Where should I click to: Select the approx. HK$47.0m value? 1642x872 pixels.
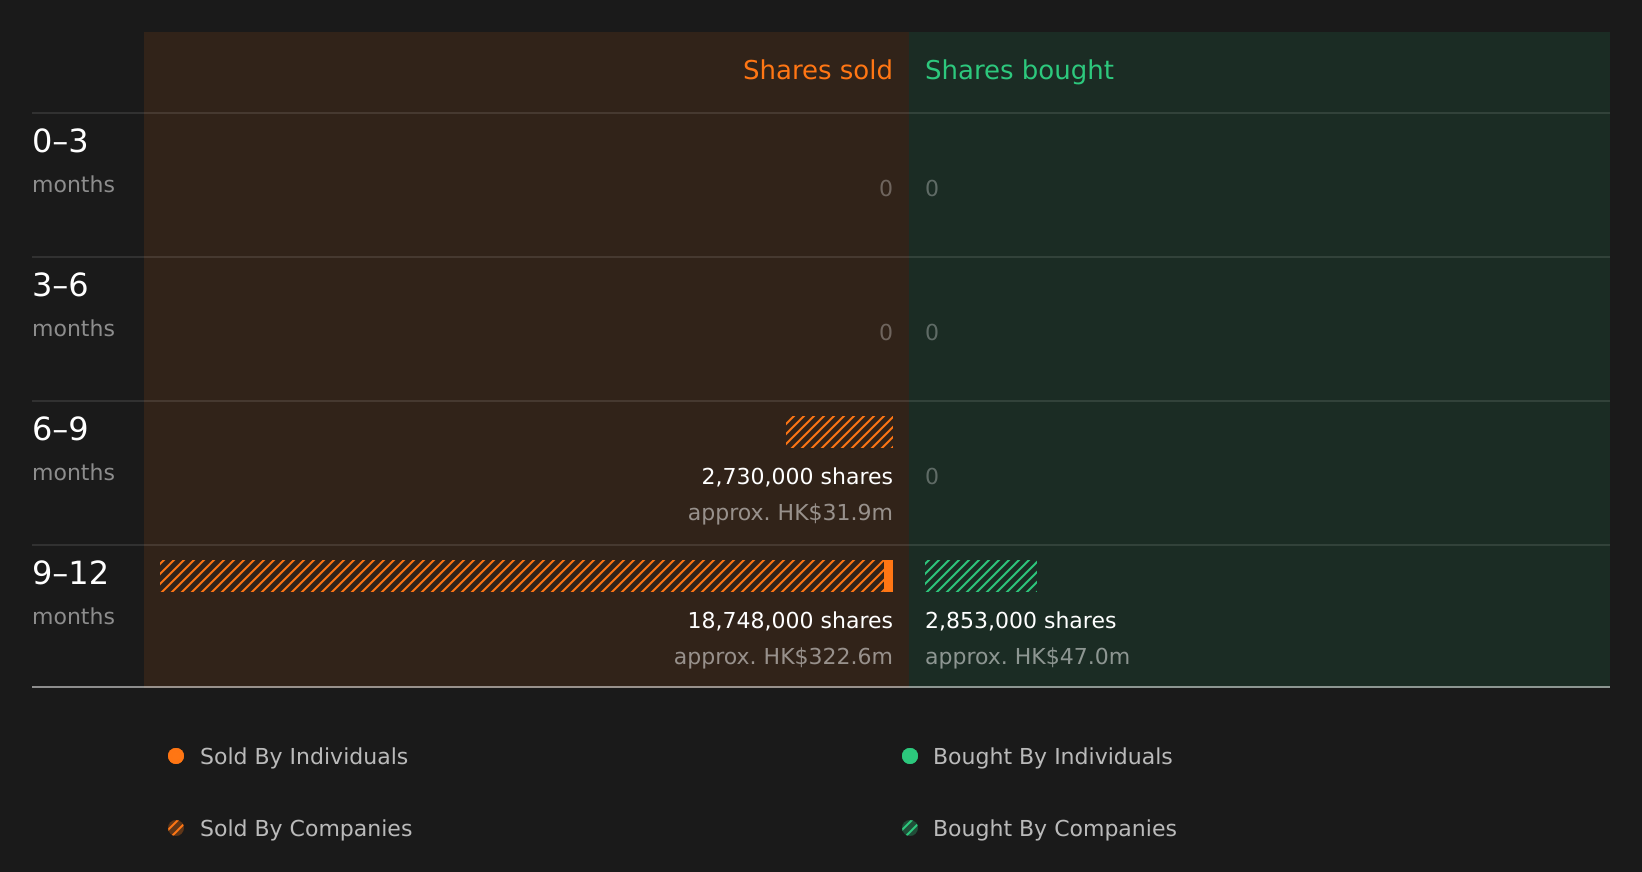(x=1027, y=657)
